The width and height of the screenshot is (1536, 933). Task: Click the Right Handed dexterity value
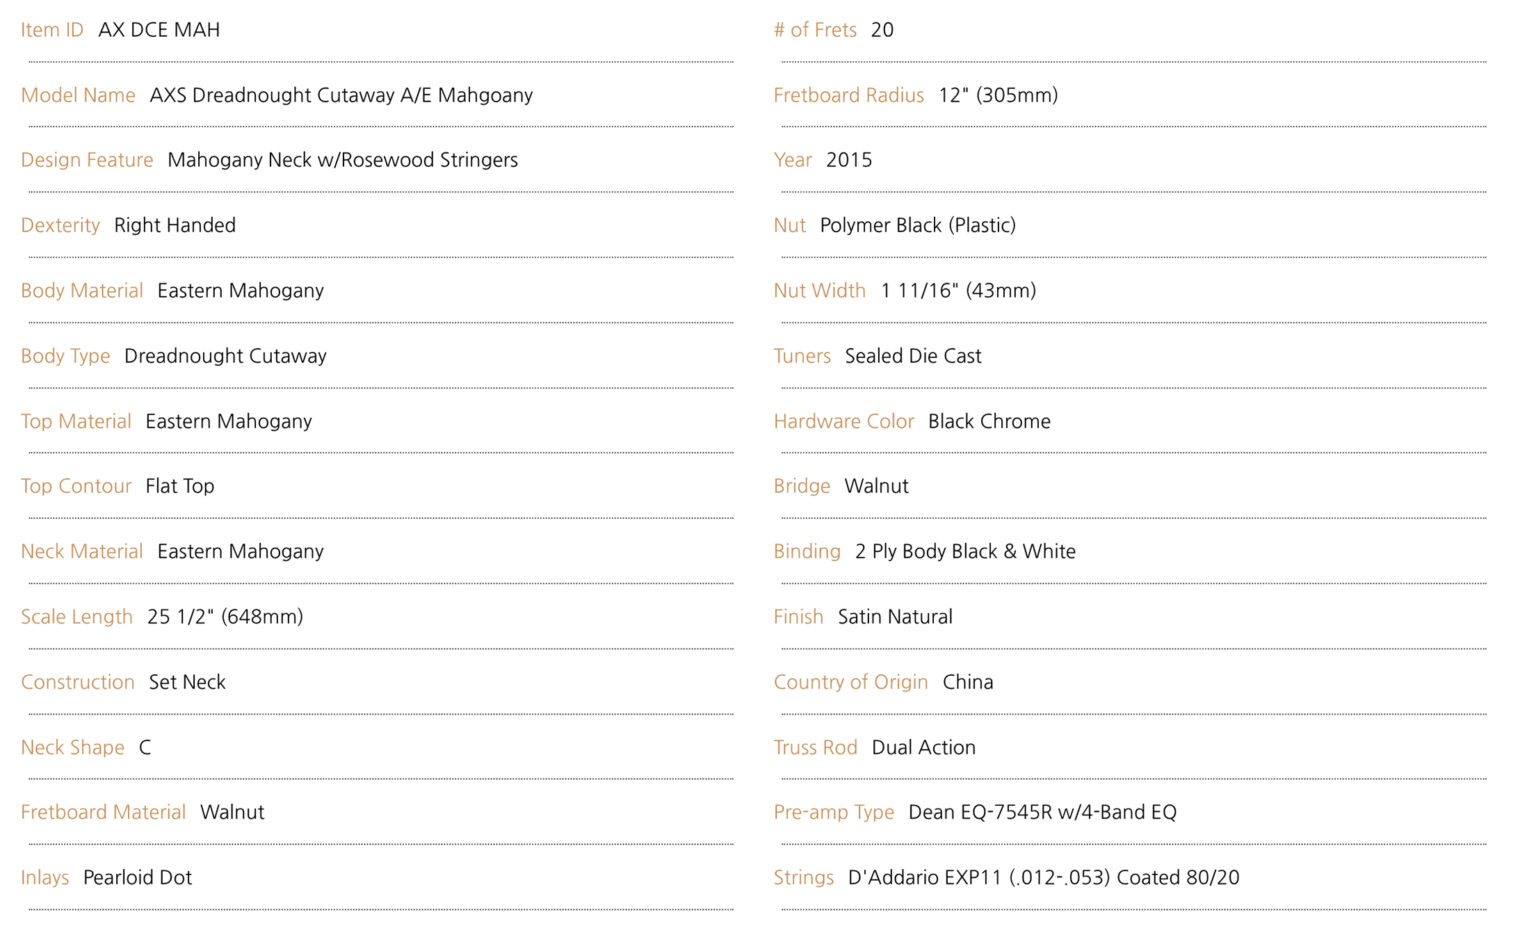[175, 225]
